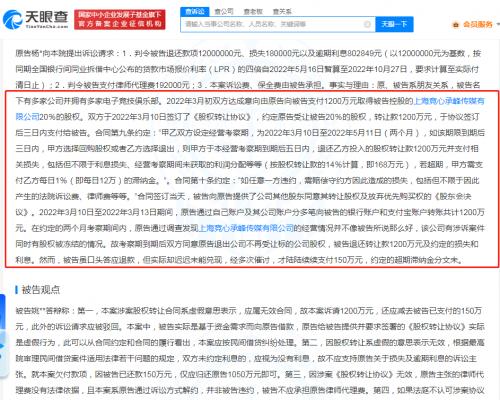
Task: Clear the search box with the circular X icon
Action: (367, 24)
